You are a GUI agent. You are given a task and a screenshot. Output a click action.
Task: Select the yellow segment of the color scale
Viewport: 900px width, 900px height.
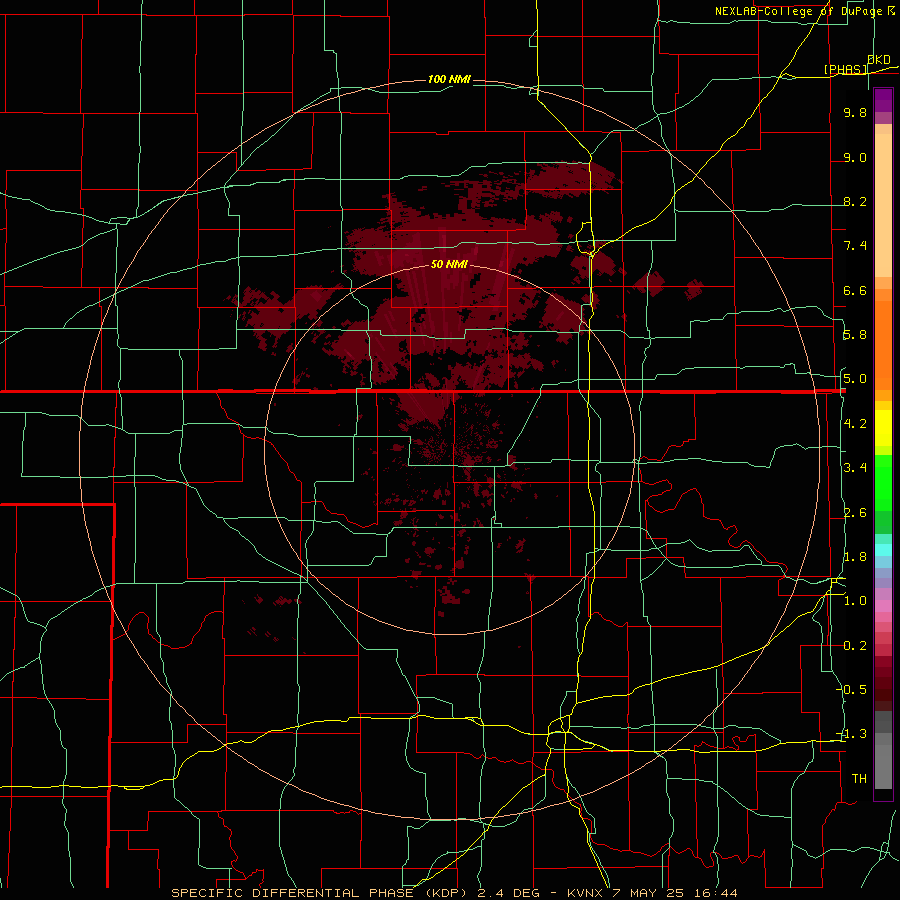[x=883, y=428]
